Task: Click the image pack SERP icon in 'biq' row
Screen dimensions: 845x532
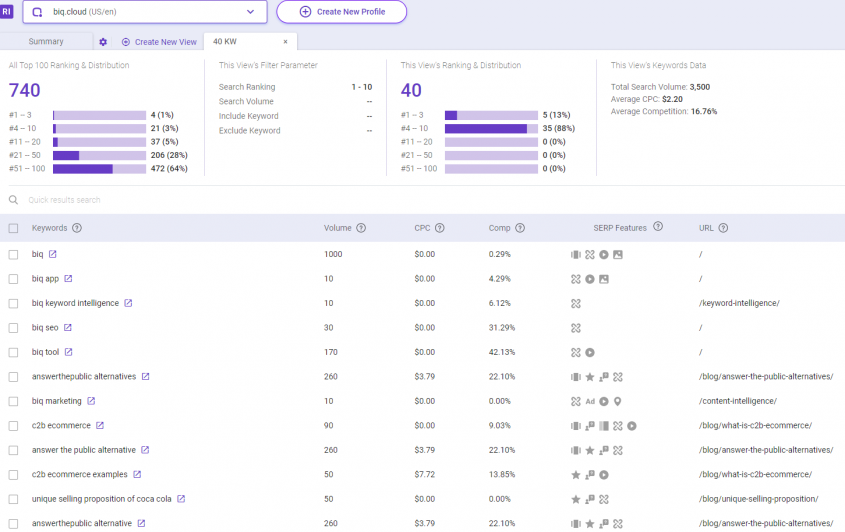Action: click(618, 254)
